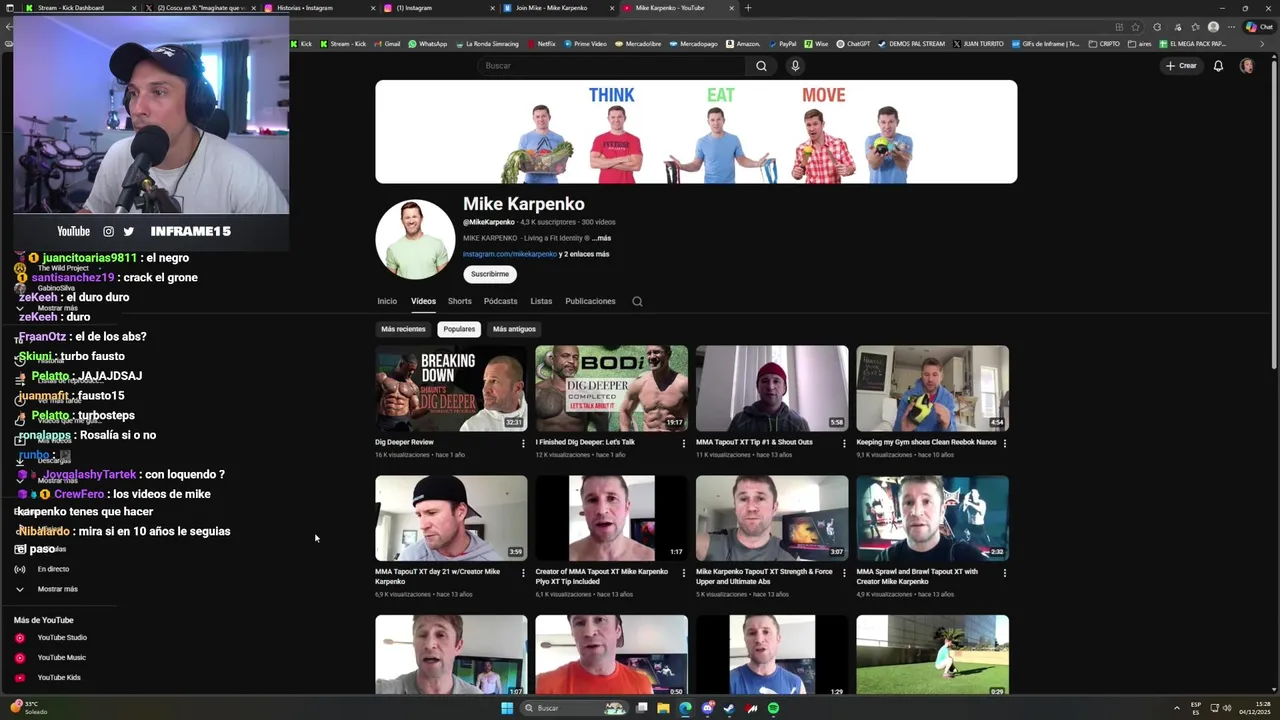This screenshot has width=1280, height=720.
Task: Click the Windows Start button
Action: (507, 708)
